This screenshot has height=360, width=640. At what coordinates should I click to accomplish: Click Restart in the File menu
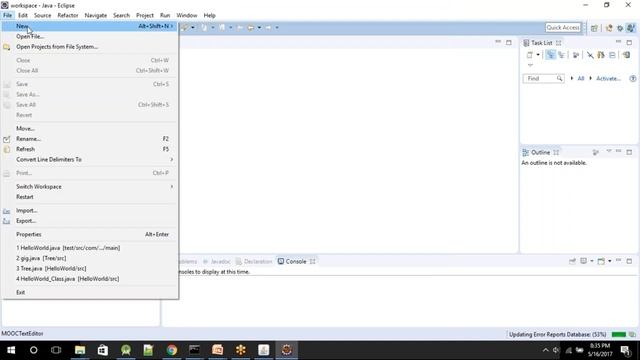pyautogui.click(x=90, y=197)
